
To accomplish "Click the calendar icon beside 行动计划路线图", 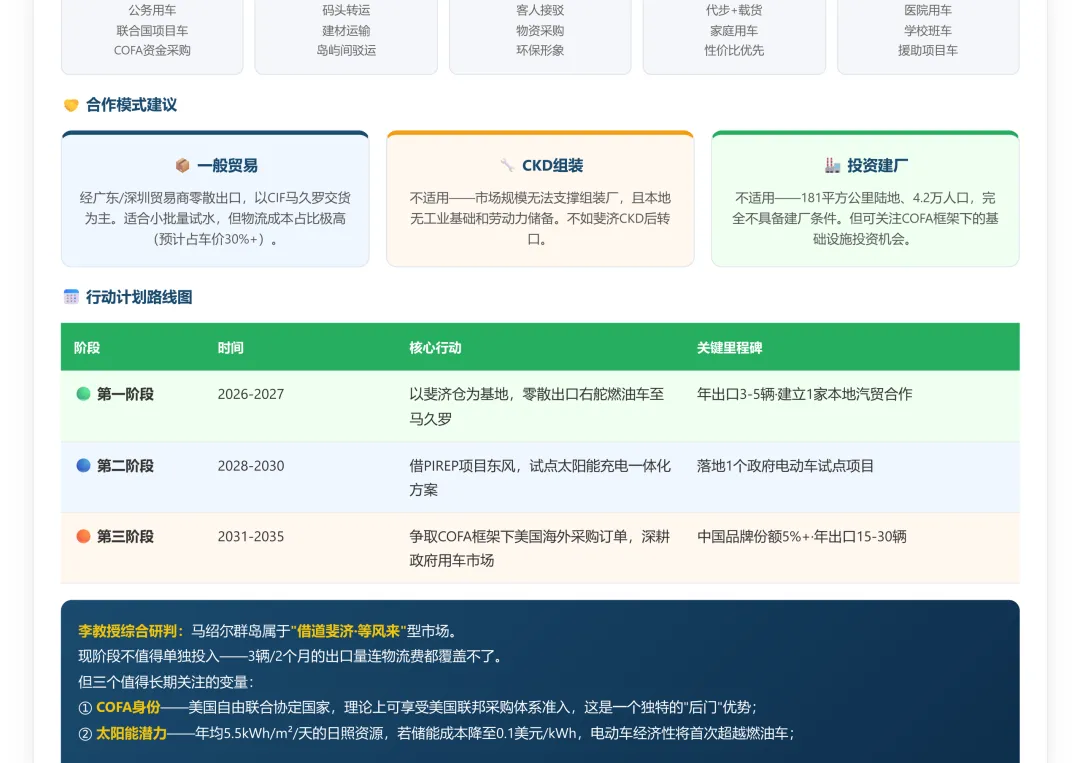I will point(71,297).
